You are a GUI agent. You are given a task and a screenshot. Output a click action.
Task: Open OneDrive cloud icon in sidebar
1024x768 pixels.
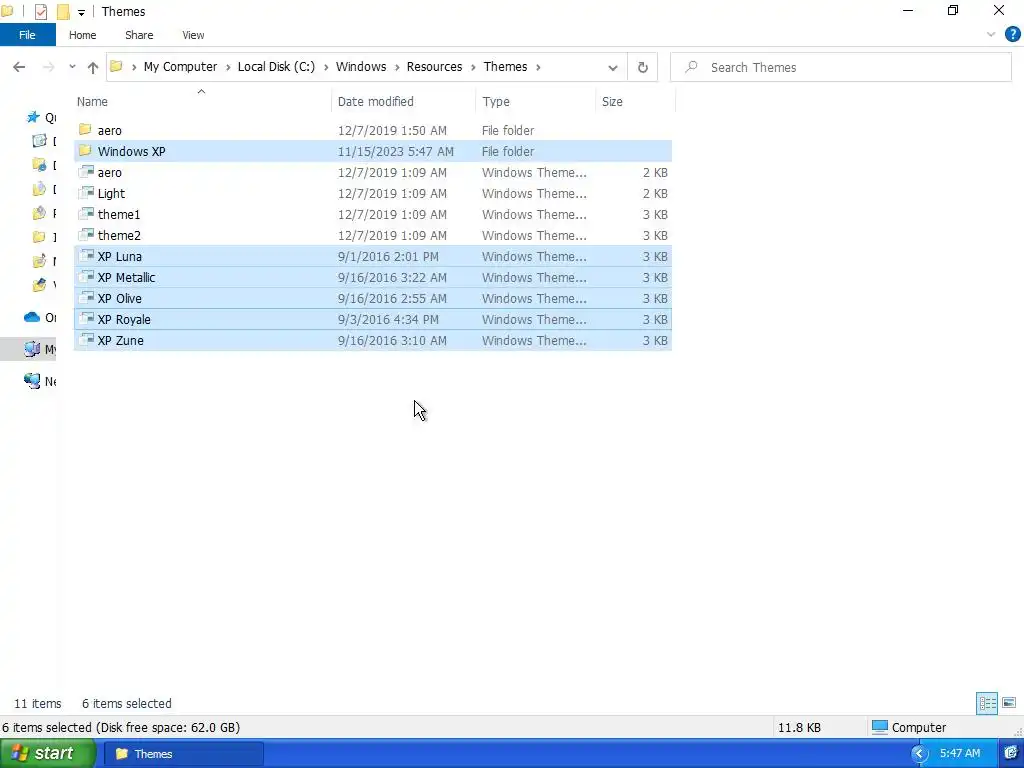[x=32, y=317]
